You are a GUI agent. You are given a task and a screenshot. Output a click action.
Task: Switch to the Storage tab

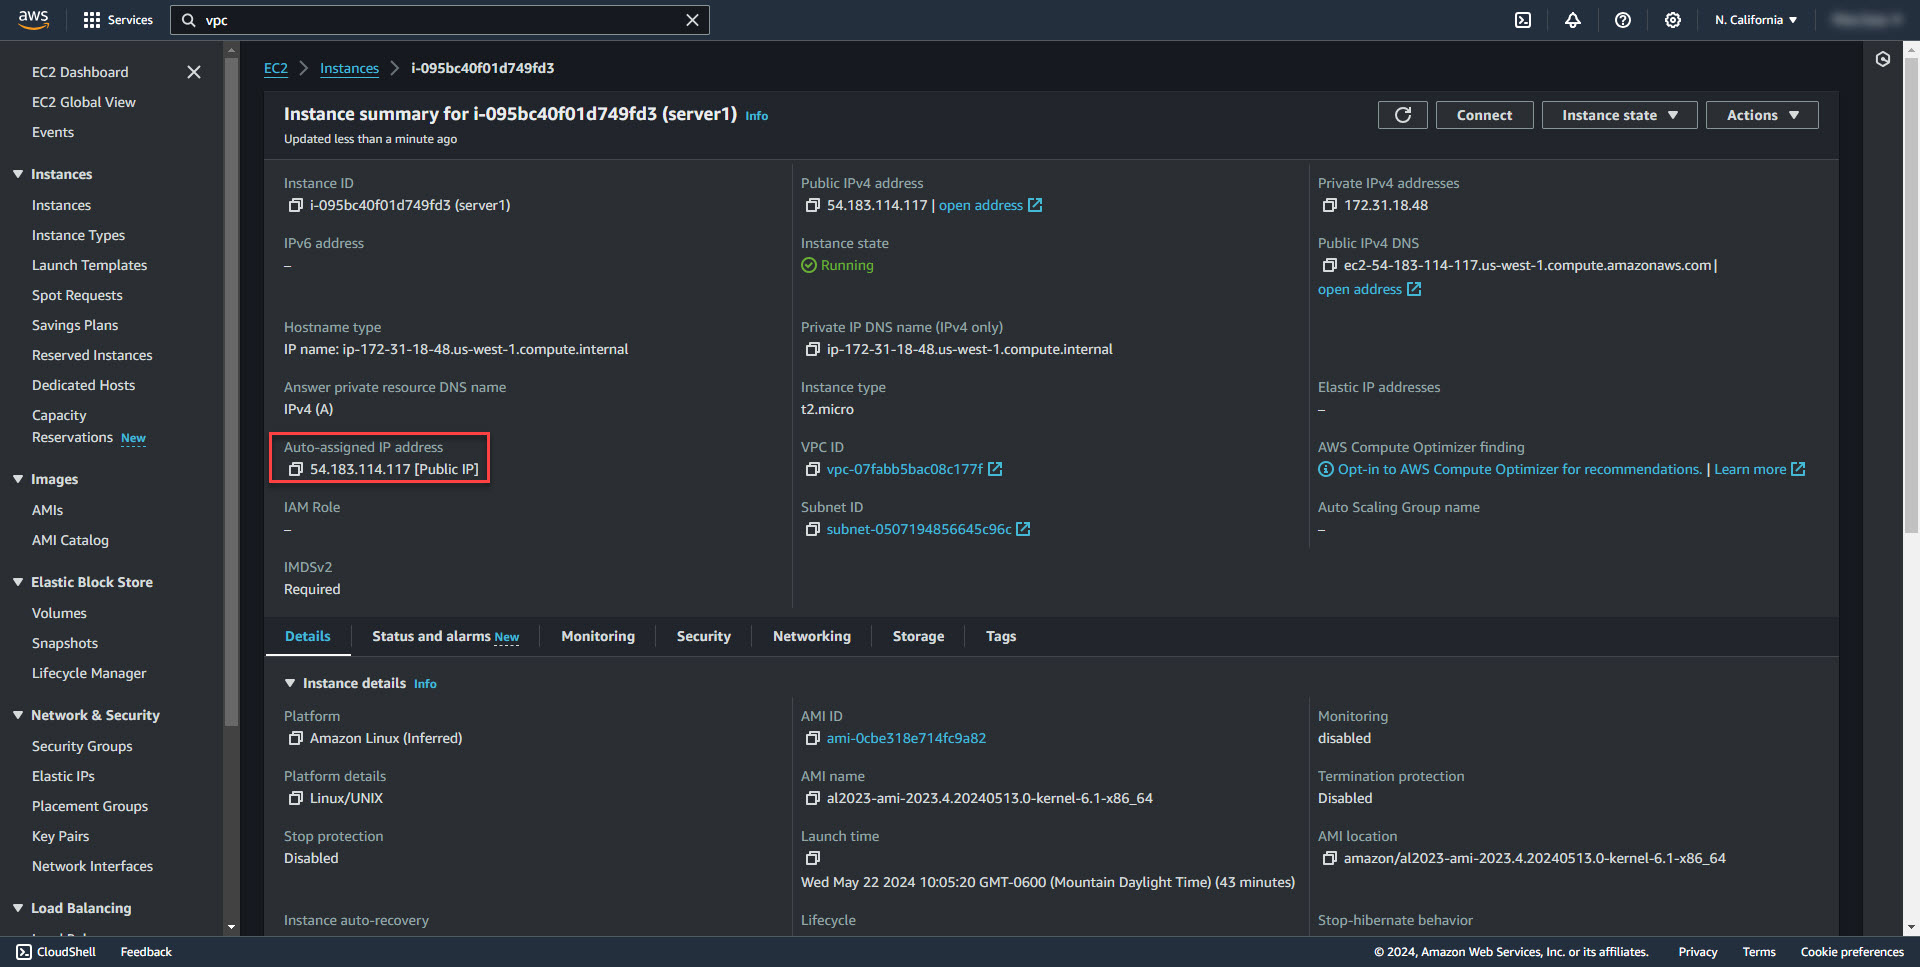point(918,636)
